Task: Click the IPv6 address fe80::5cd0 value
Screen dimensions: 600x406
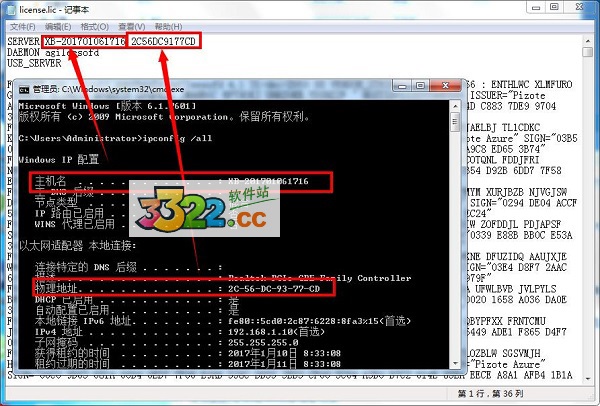Action: click(319, 321)
